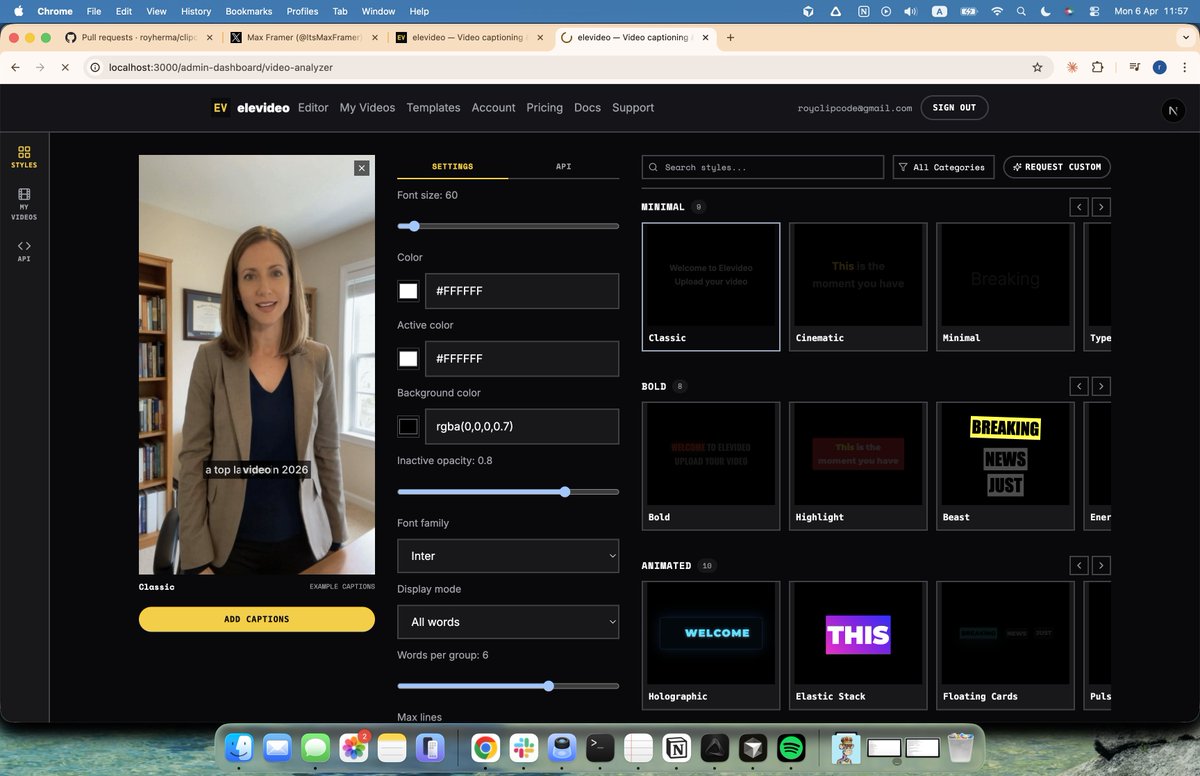Open the Support nav link
Screen dimensions: 1200x776
tap(633, 108)
